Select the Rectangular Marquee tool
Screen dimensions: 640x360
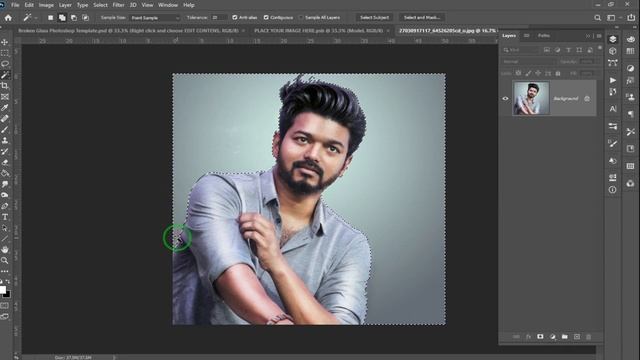5,53
